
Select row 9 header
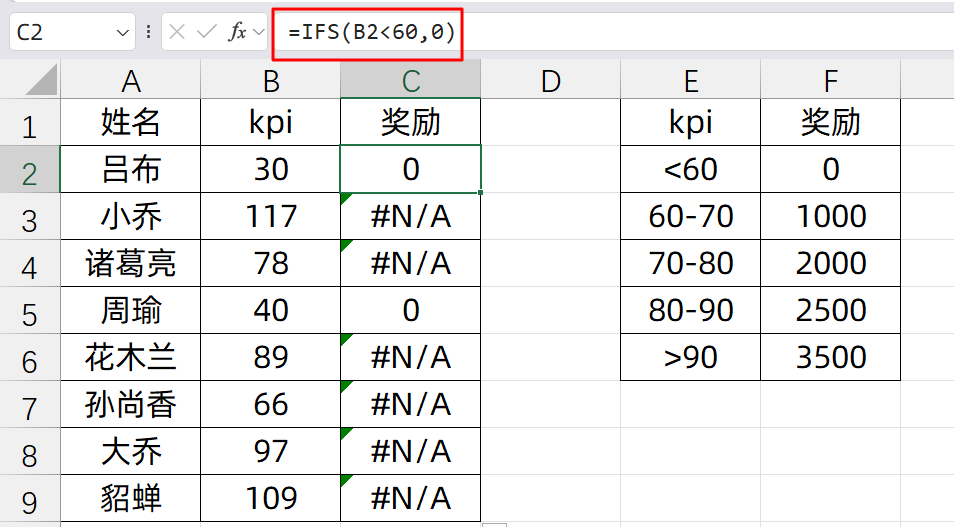(30, 498)
